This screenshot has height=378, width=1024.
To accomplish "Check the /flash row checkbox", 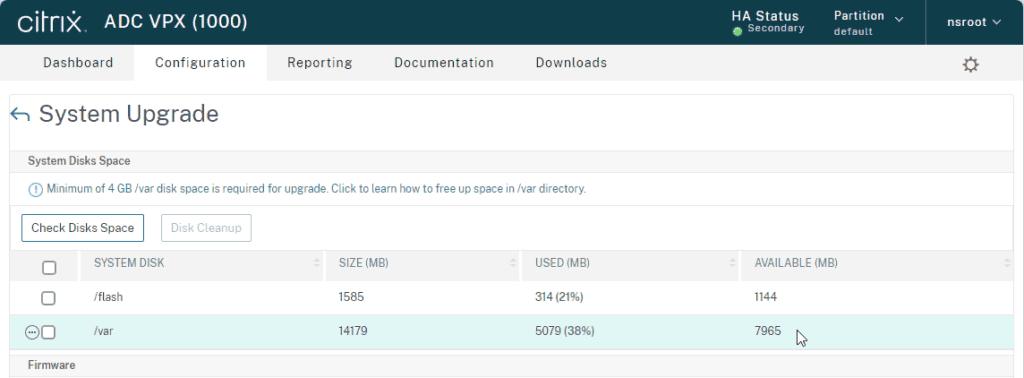I will tap(48, 298).
